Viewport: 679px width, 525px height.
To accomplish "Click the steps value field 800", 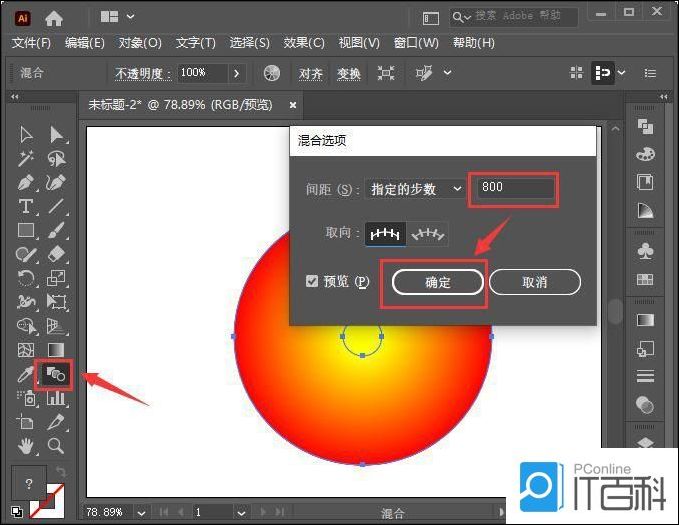I will coord(515,188).
